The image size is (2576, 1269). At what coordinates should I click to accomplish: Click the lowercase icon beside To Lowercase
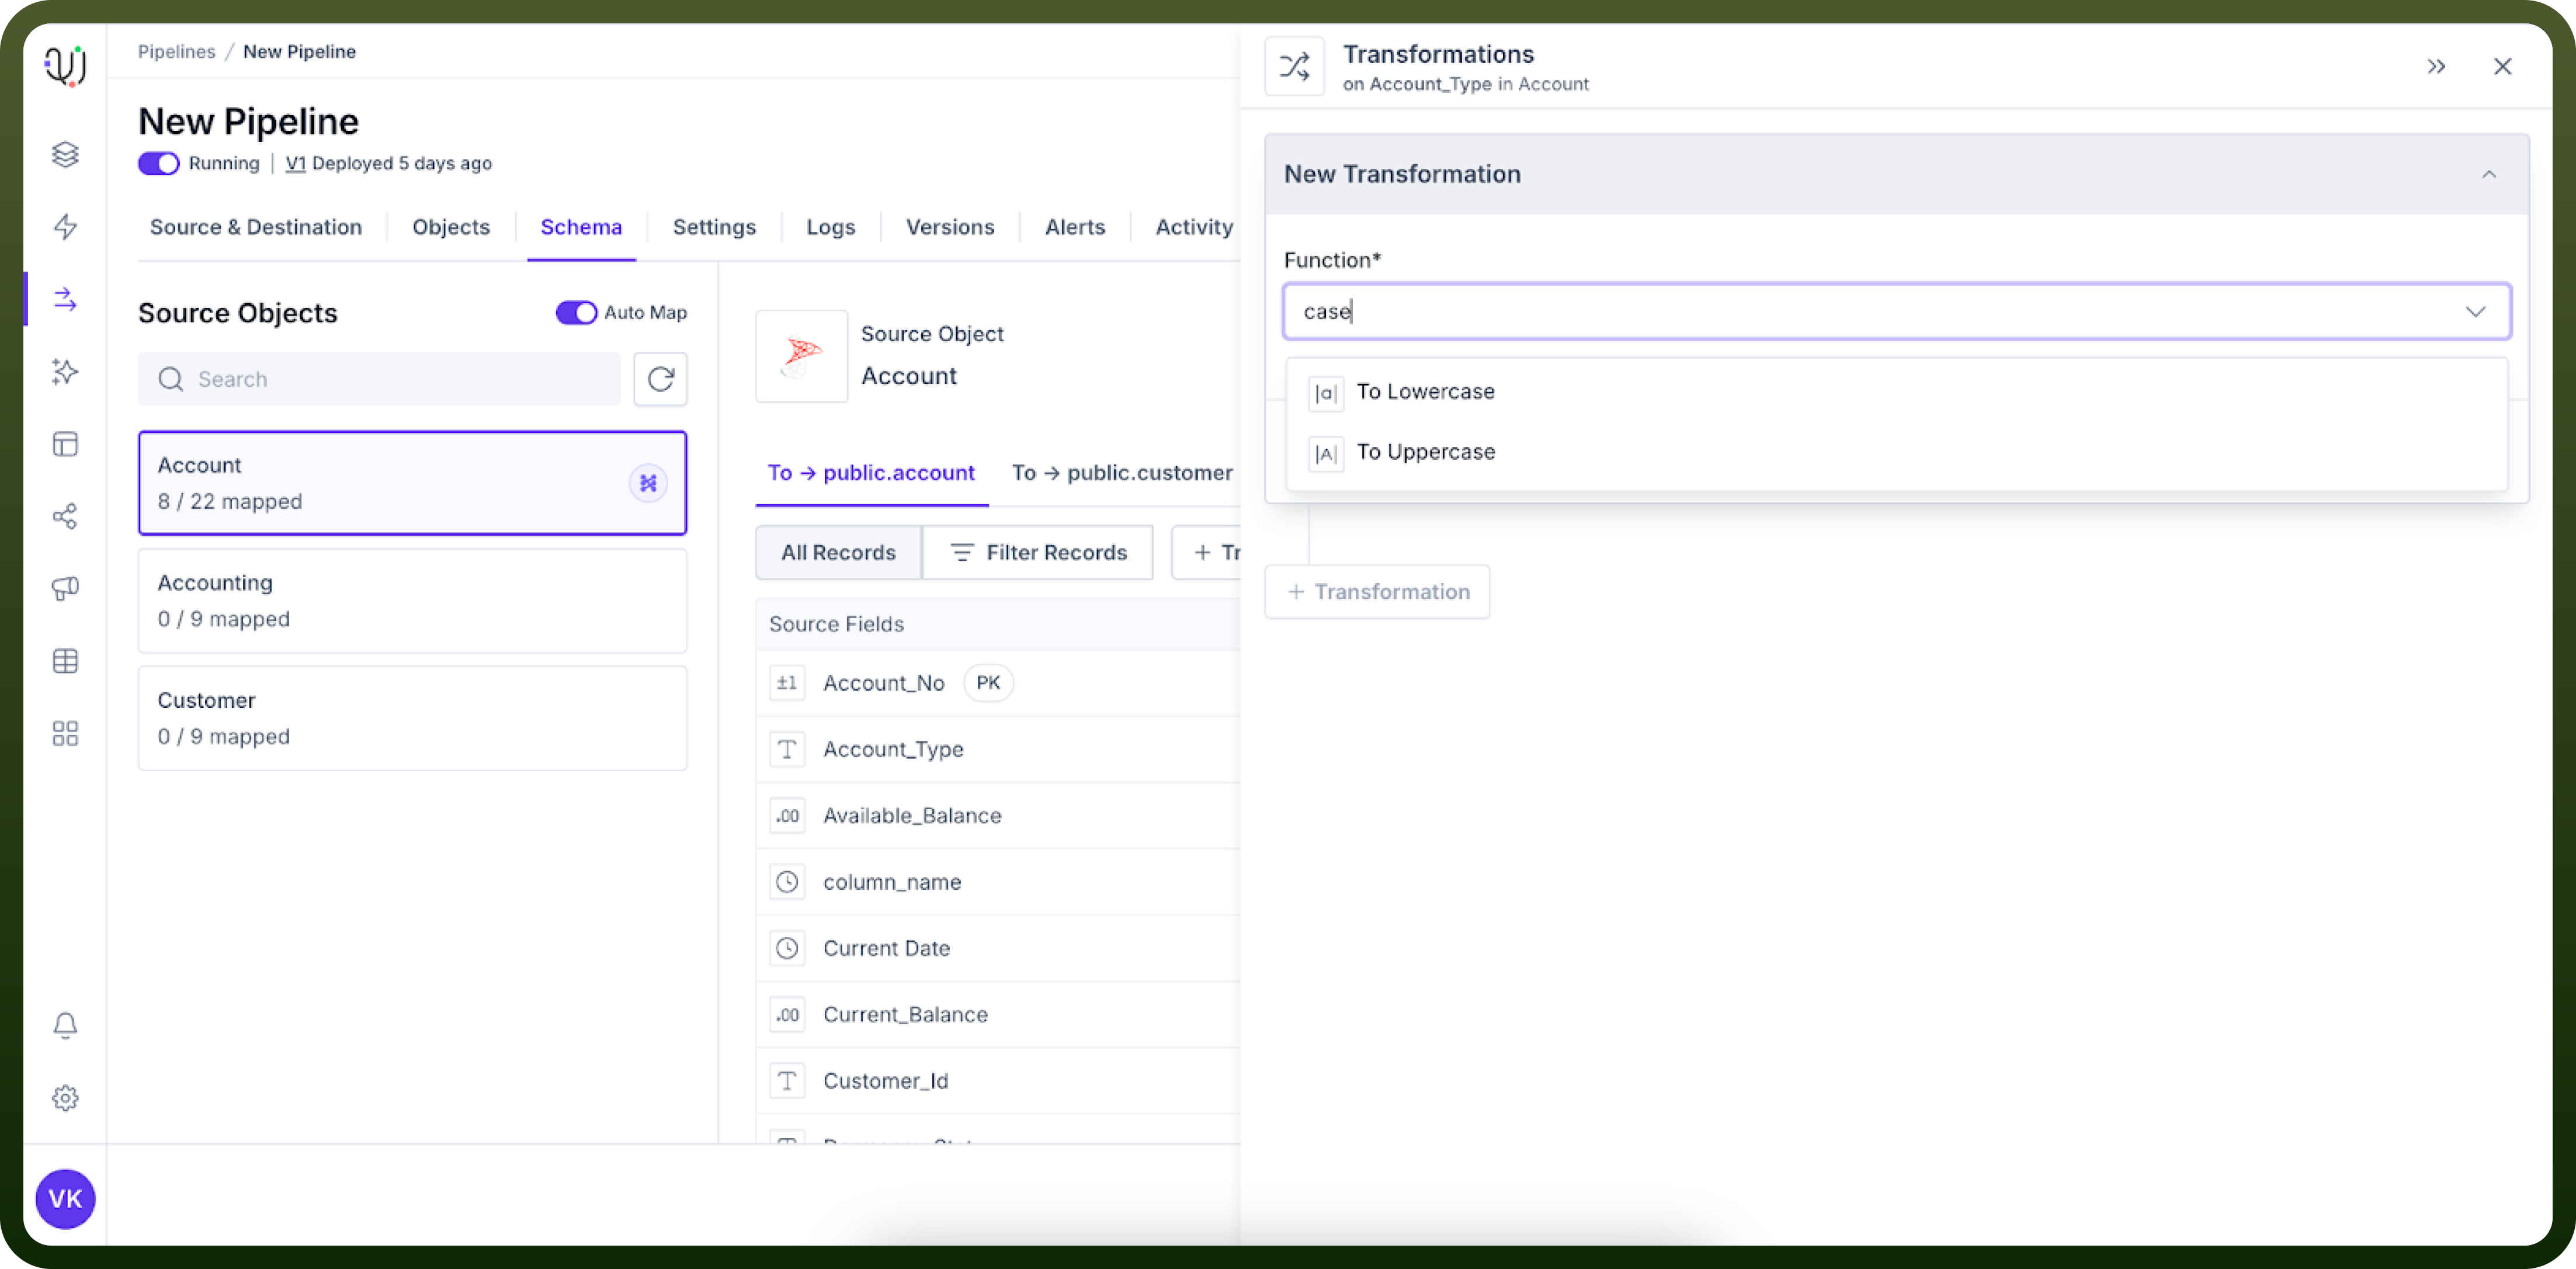tap(1325, 393)
